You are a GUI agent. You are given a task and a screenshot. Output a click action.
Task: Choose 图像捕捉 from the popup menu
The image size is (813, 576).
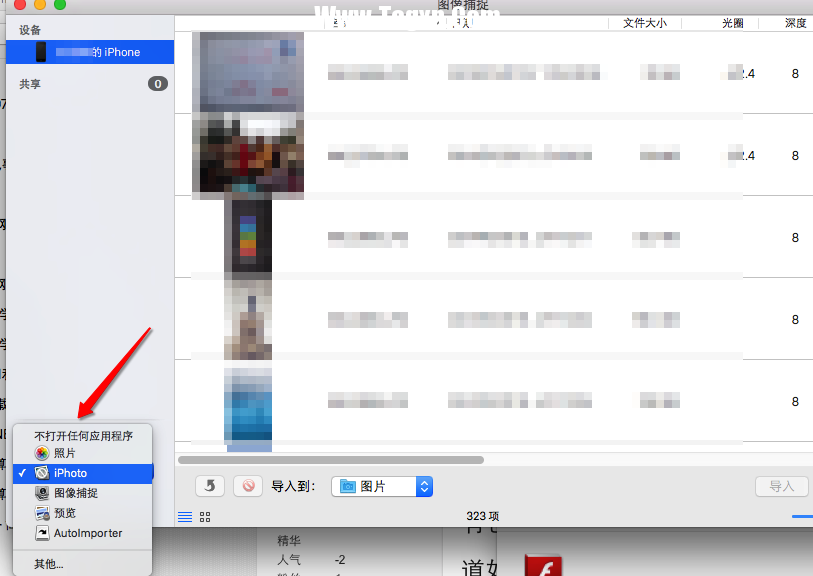point(83,493)
